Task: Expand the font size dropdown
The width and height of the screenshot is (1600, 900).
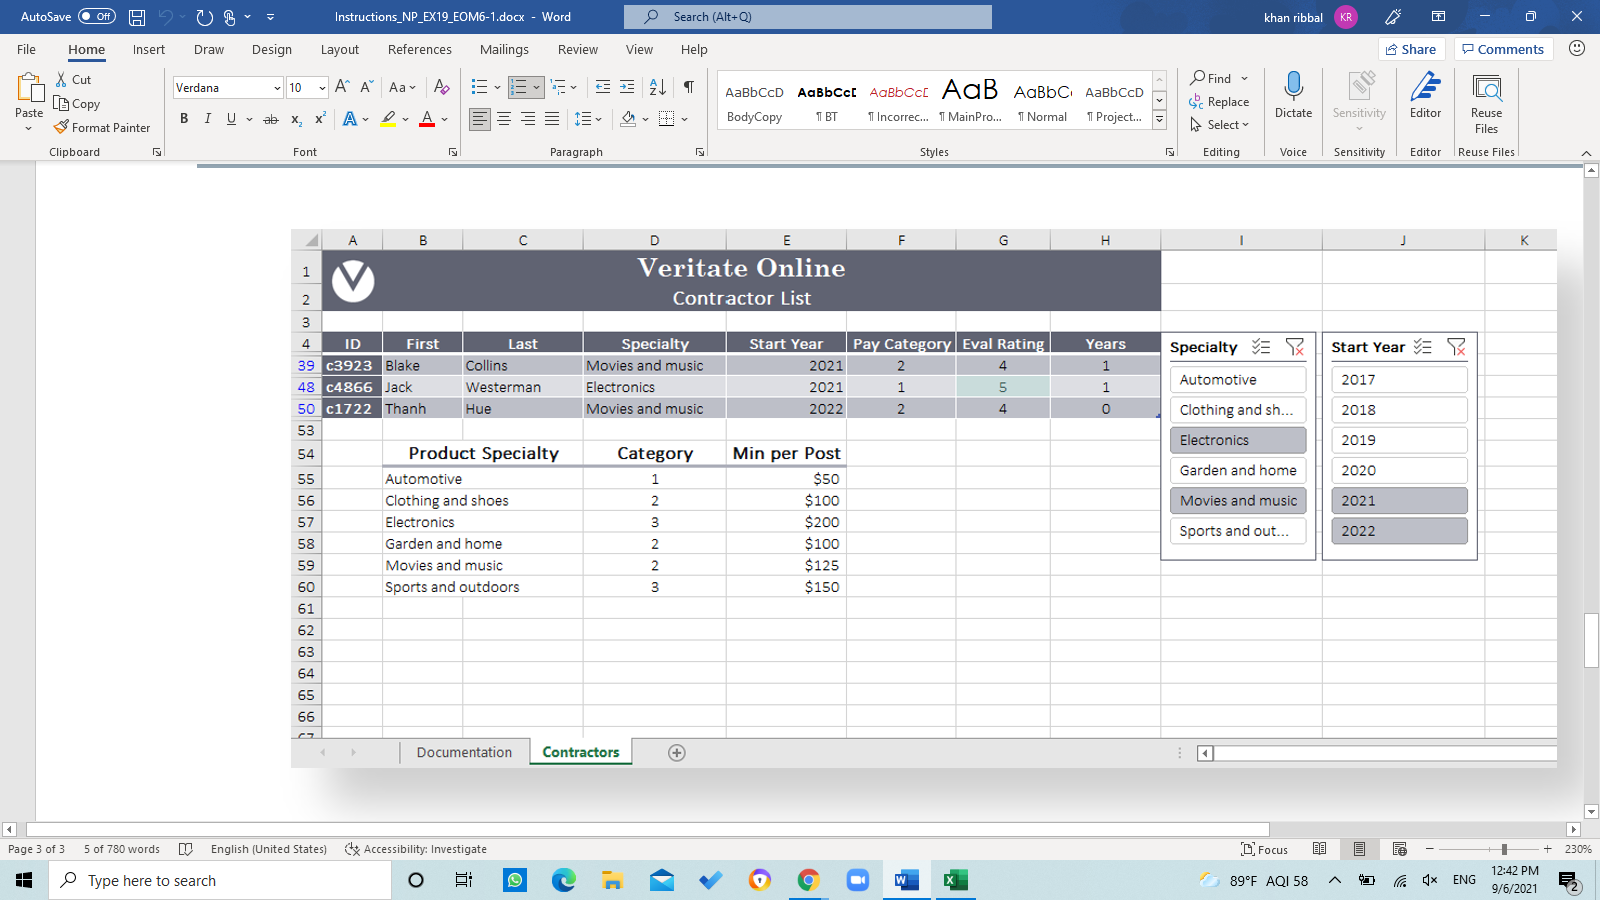Action: [x=322, y=87]
